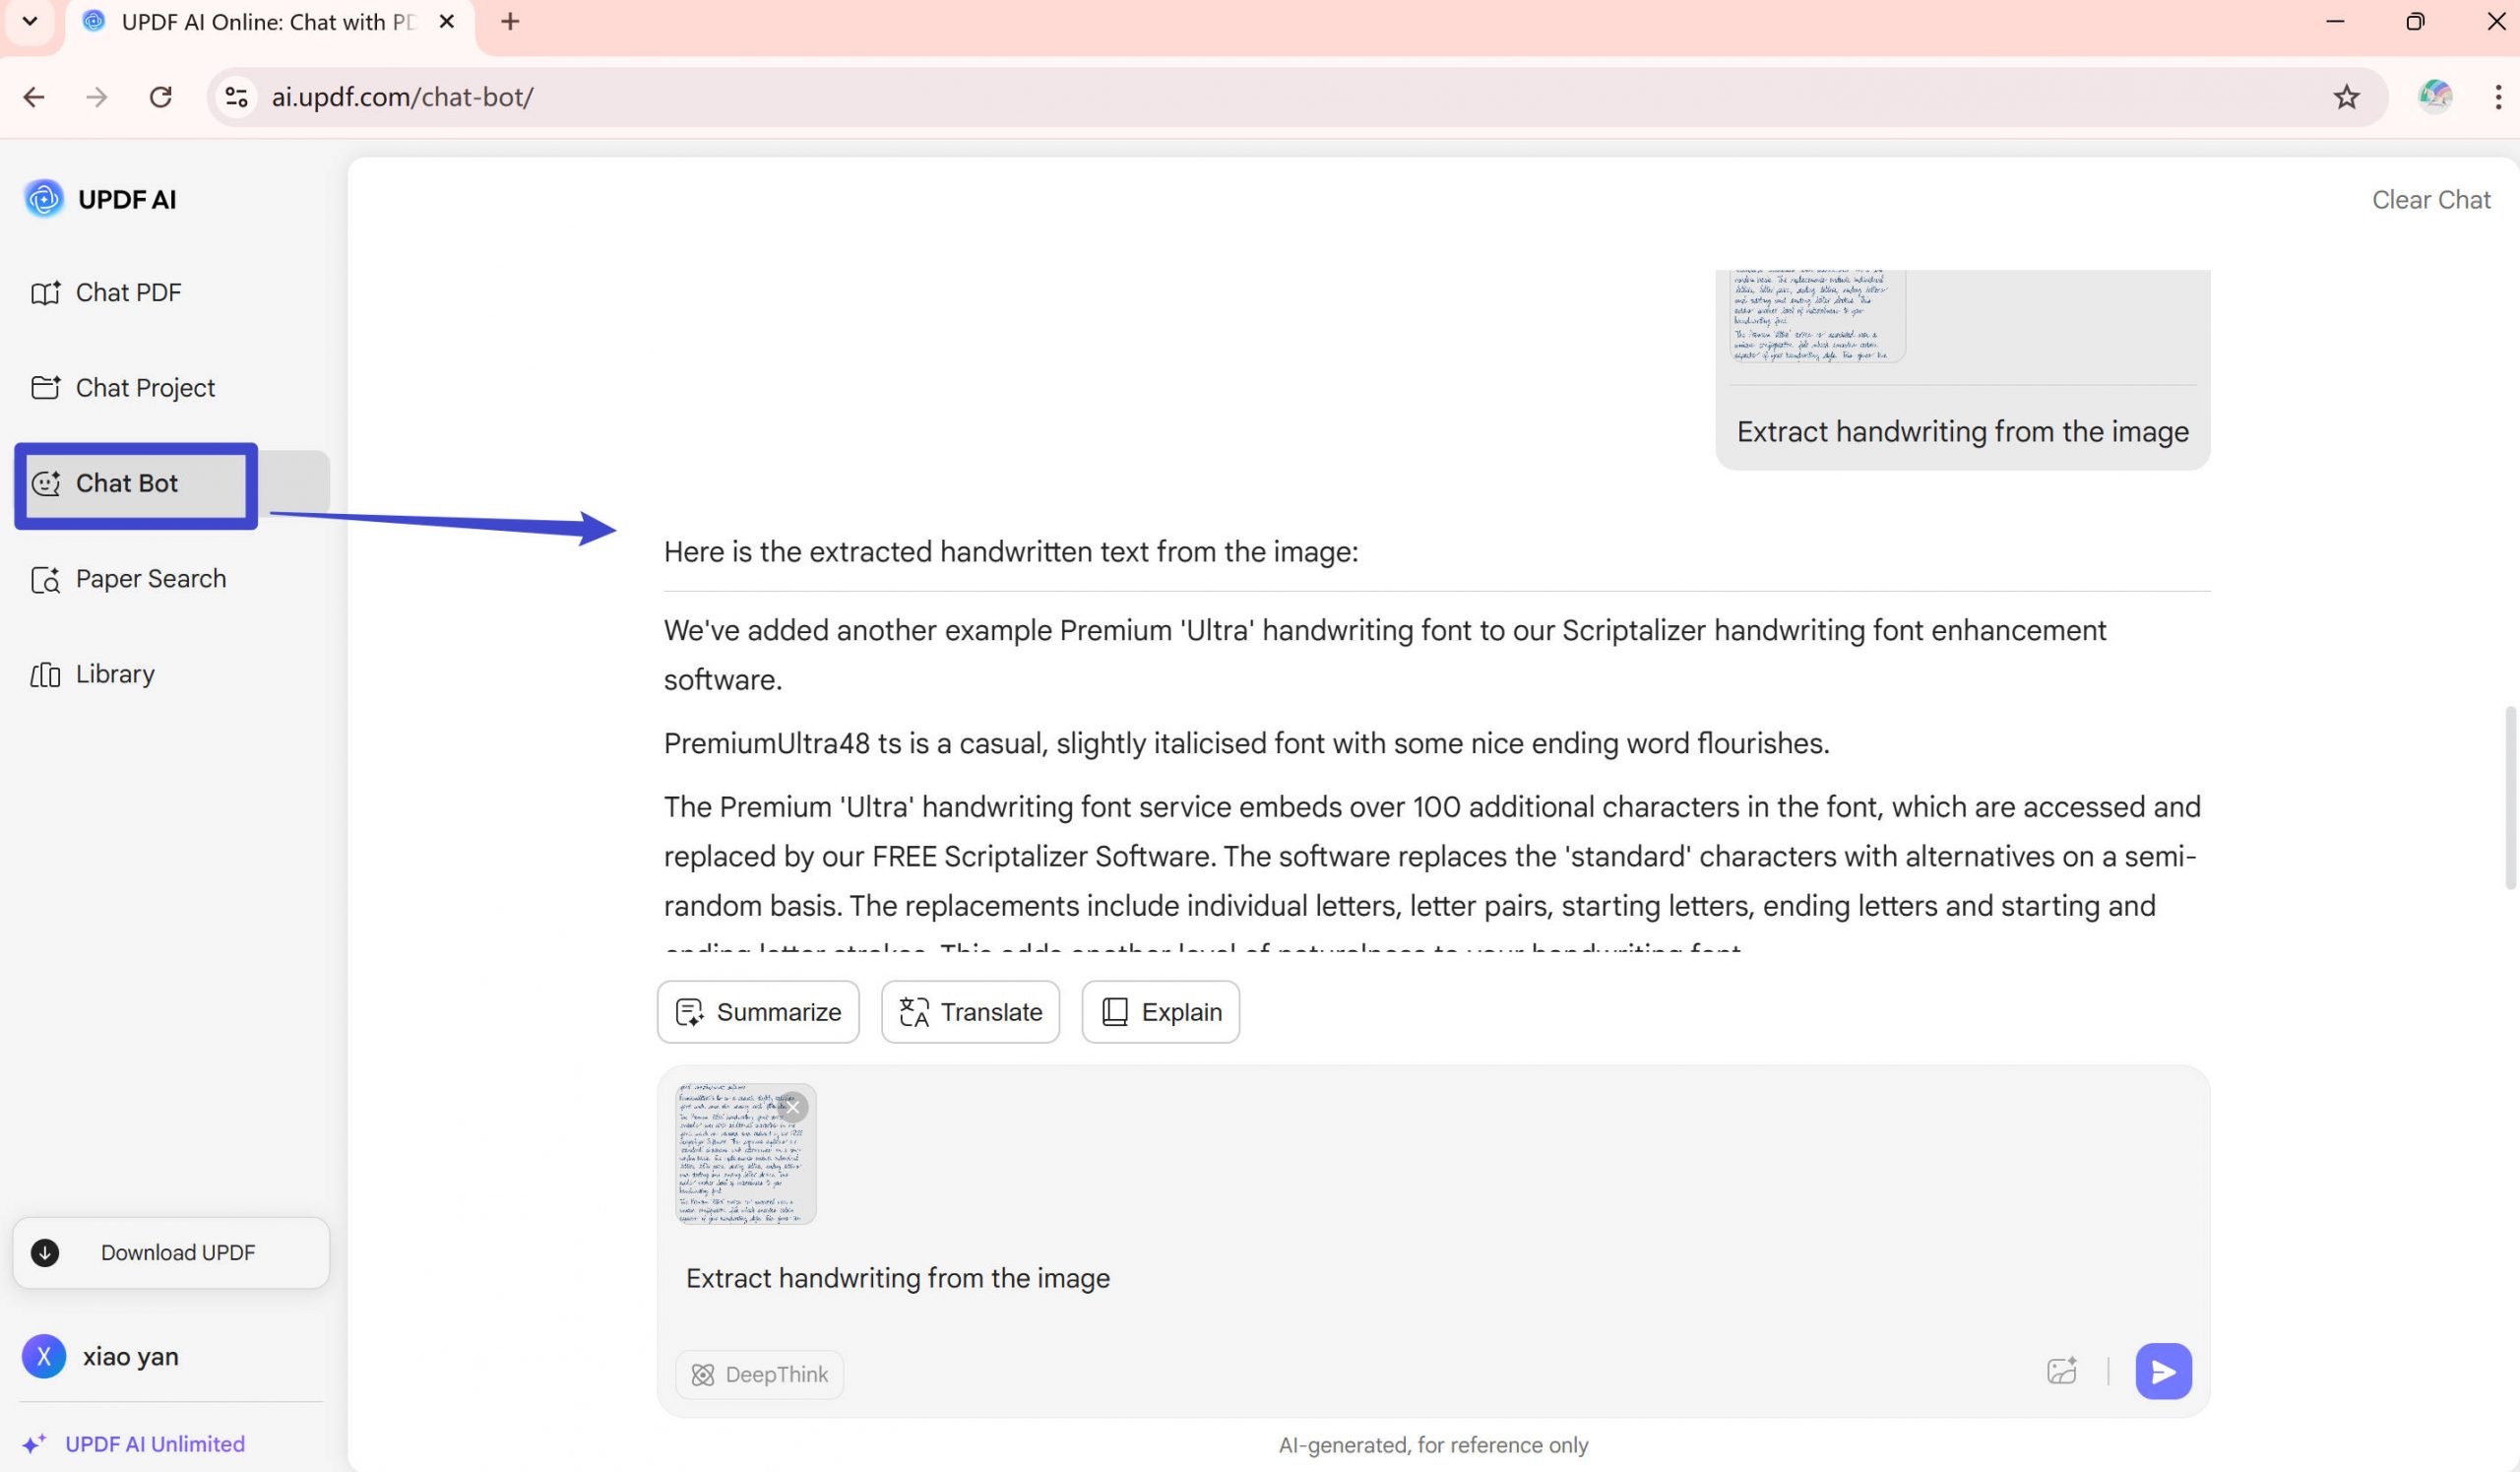Click the Explain button
The image size is (2520, 1472).
coord(1160,1012)
